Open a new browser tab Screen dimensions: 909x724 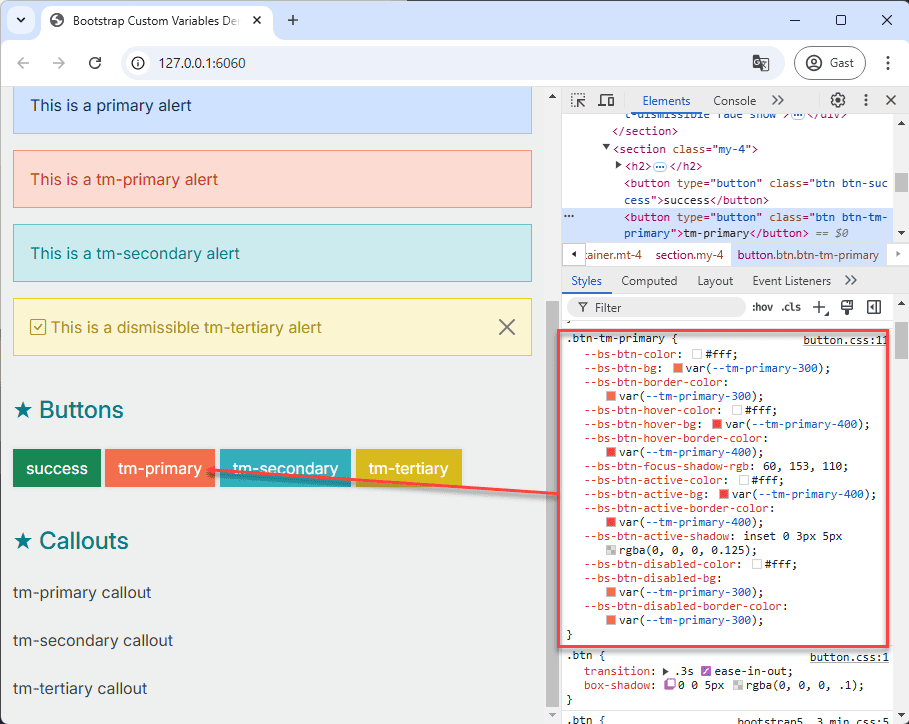(293, 20)
